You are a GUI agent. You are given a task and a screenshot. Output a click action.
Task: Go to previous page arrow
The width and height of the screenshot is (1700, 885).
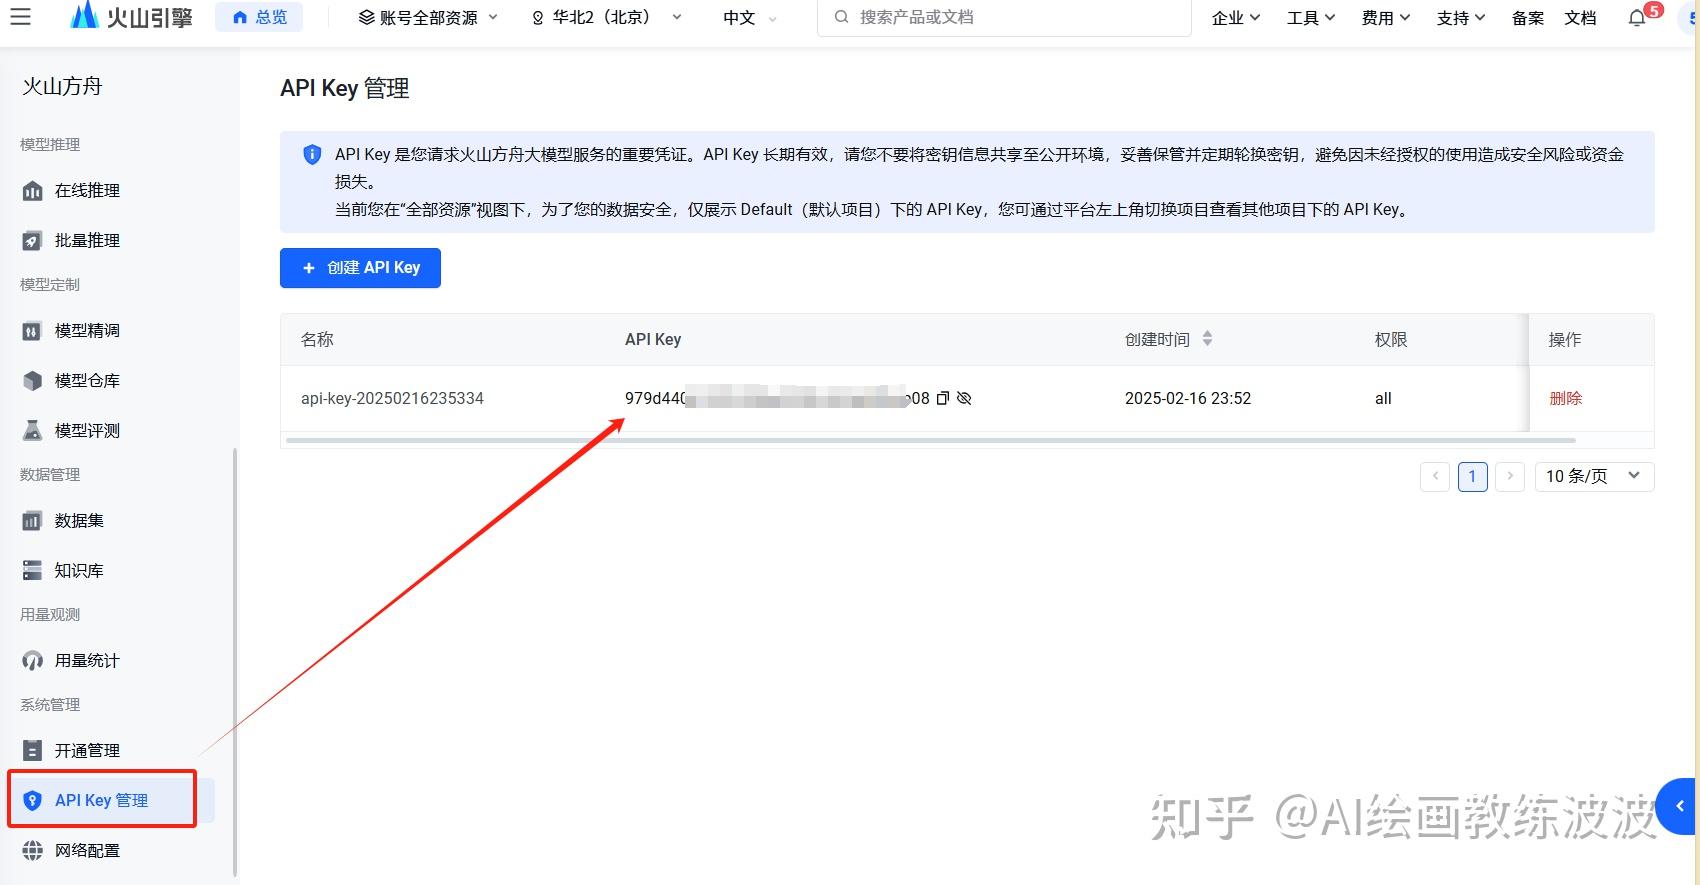click(x=1435, y=476)
